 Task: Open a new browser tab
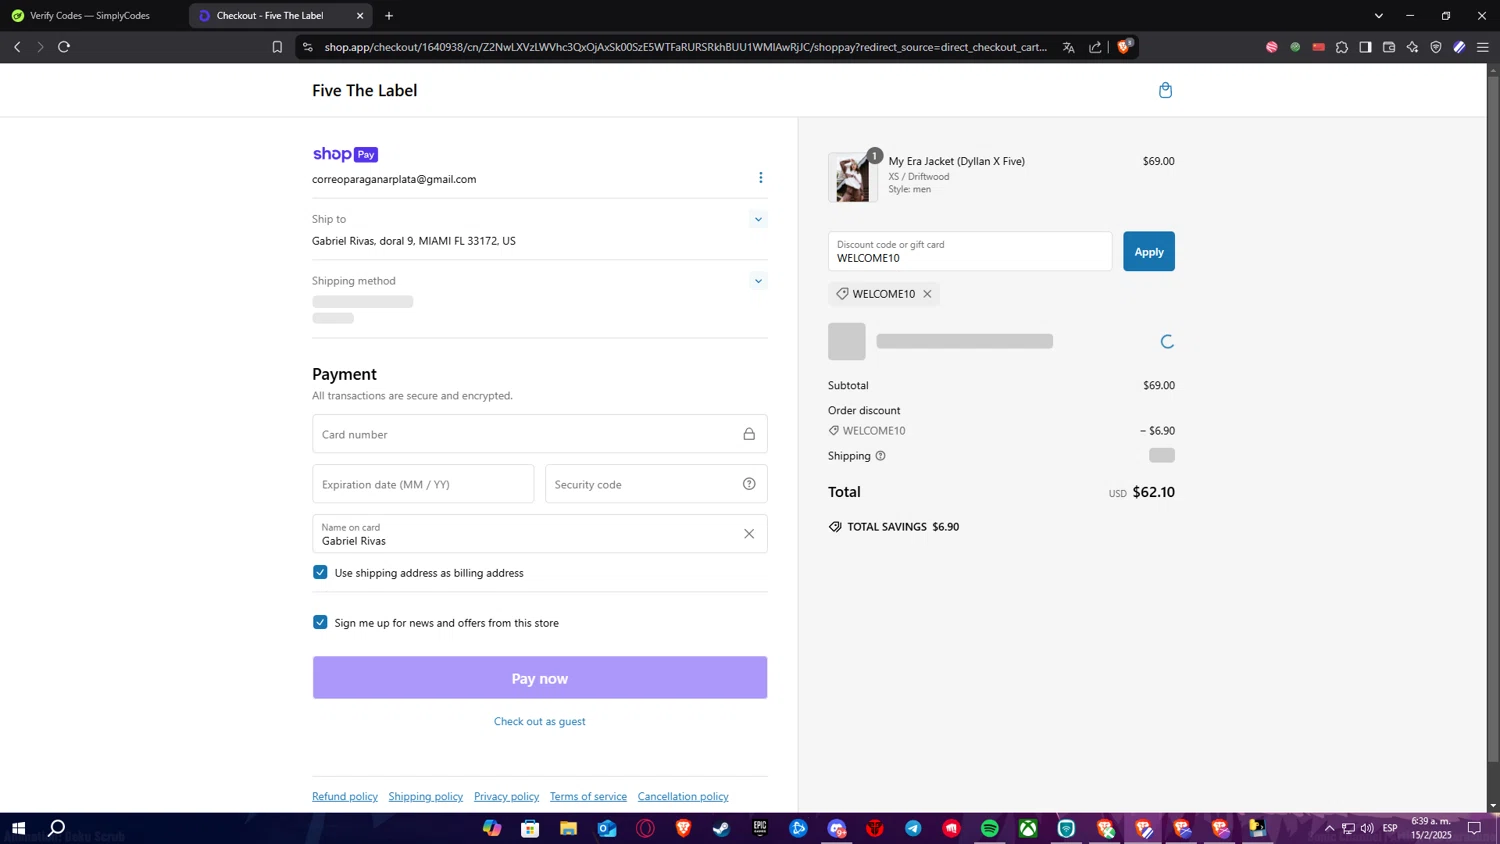pos(389,15)
